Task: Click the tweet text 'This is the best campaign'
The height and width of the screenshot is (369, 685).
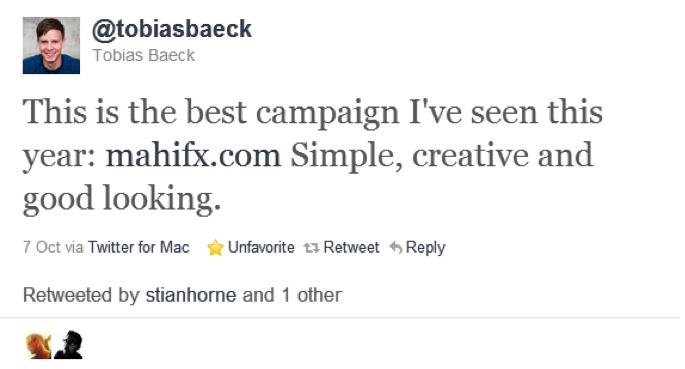Action: point(211,113)
